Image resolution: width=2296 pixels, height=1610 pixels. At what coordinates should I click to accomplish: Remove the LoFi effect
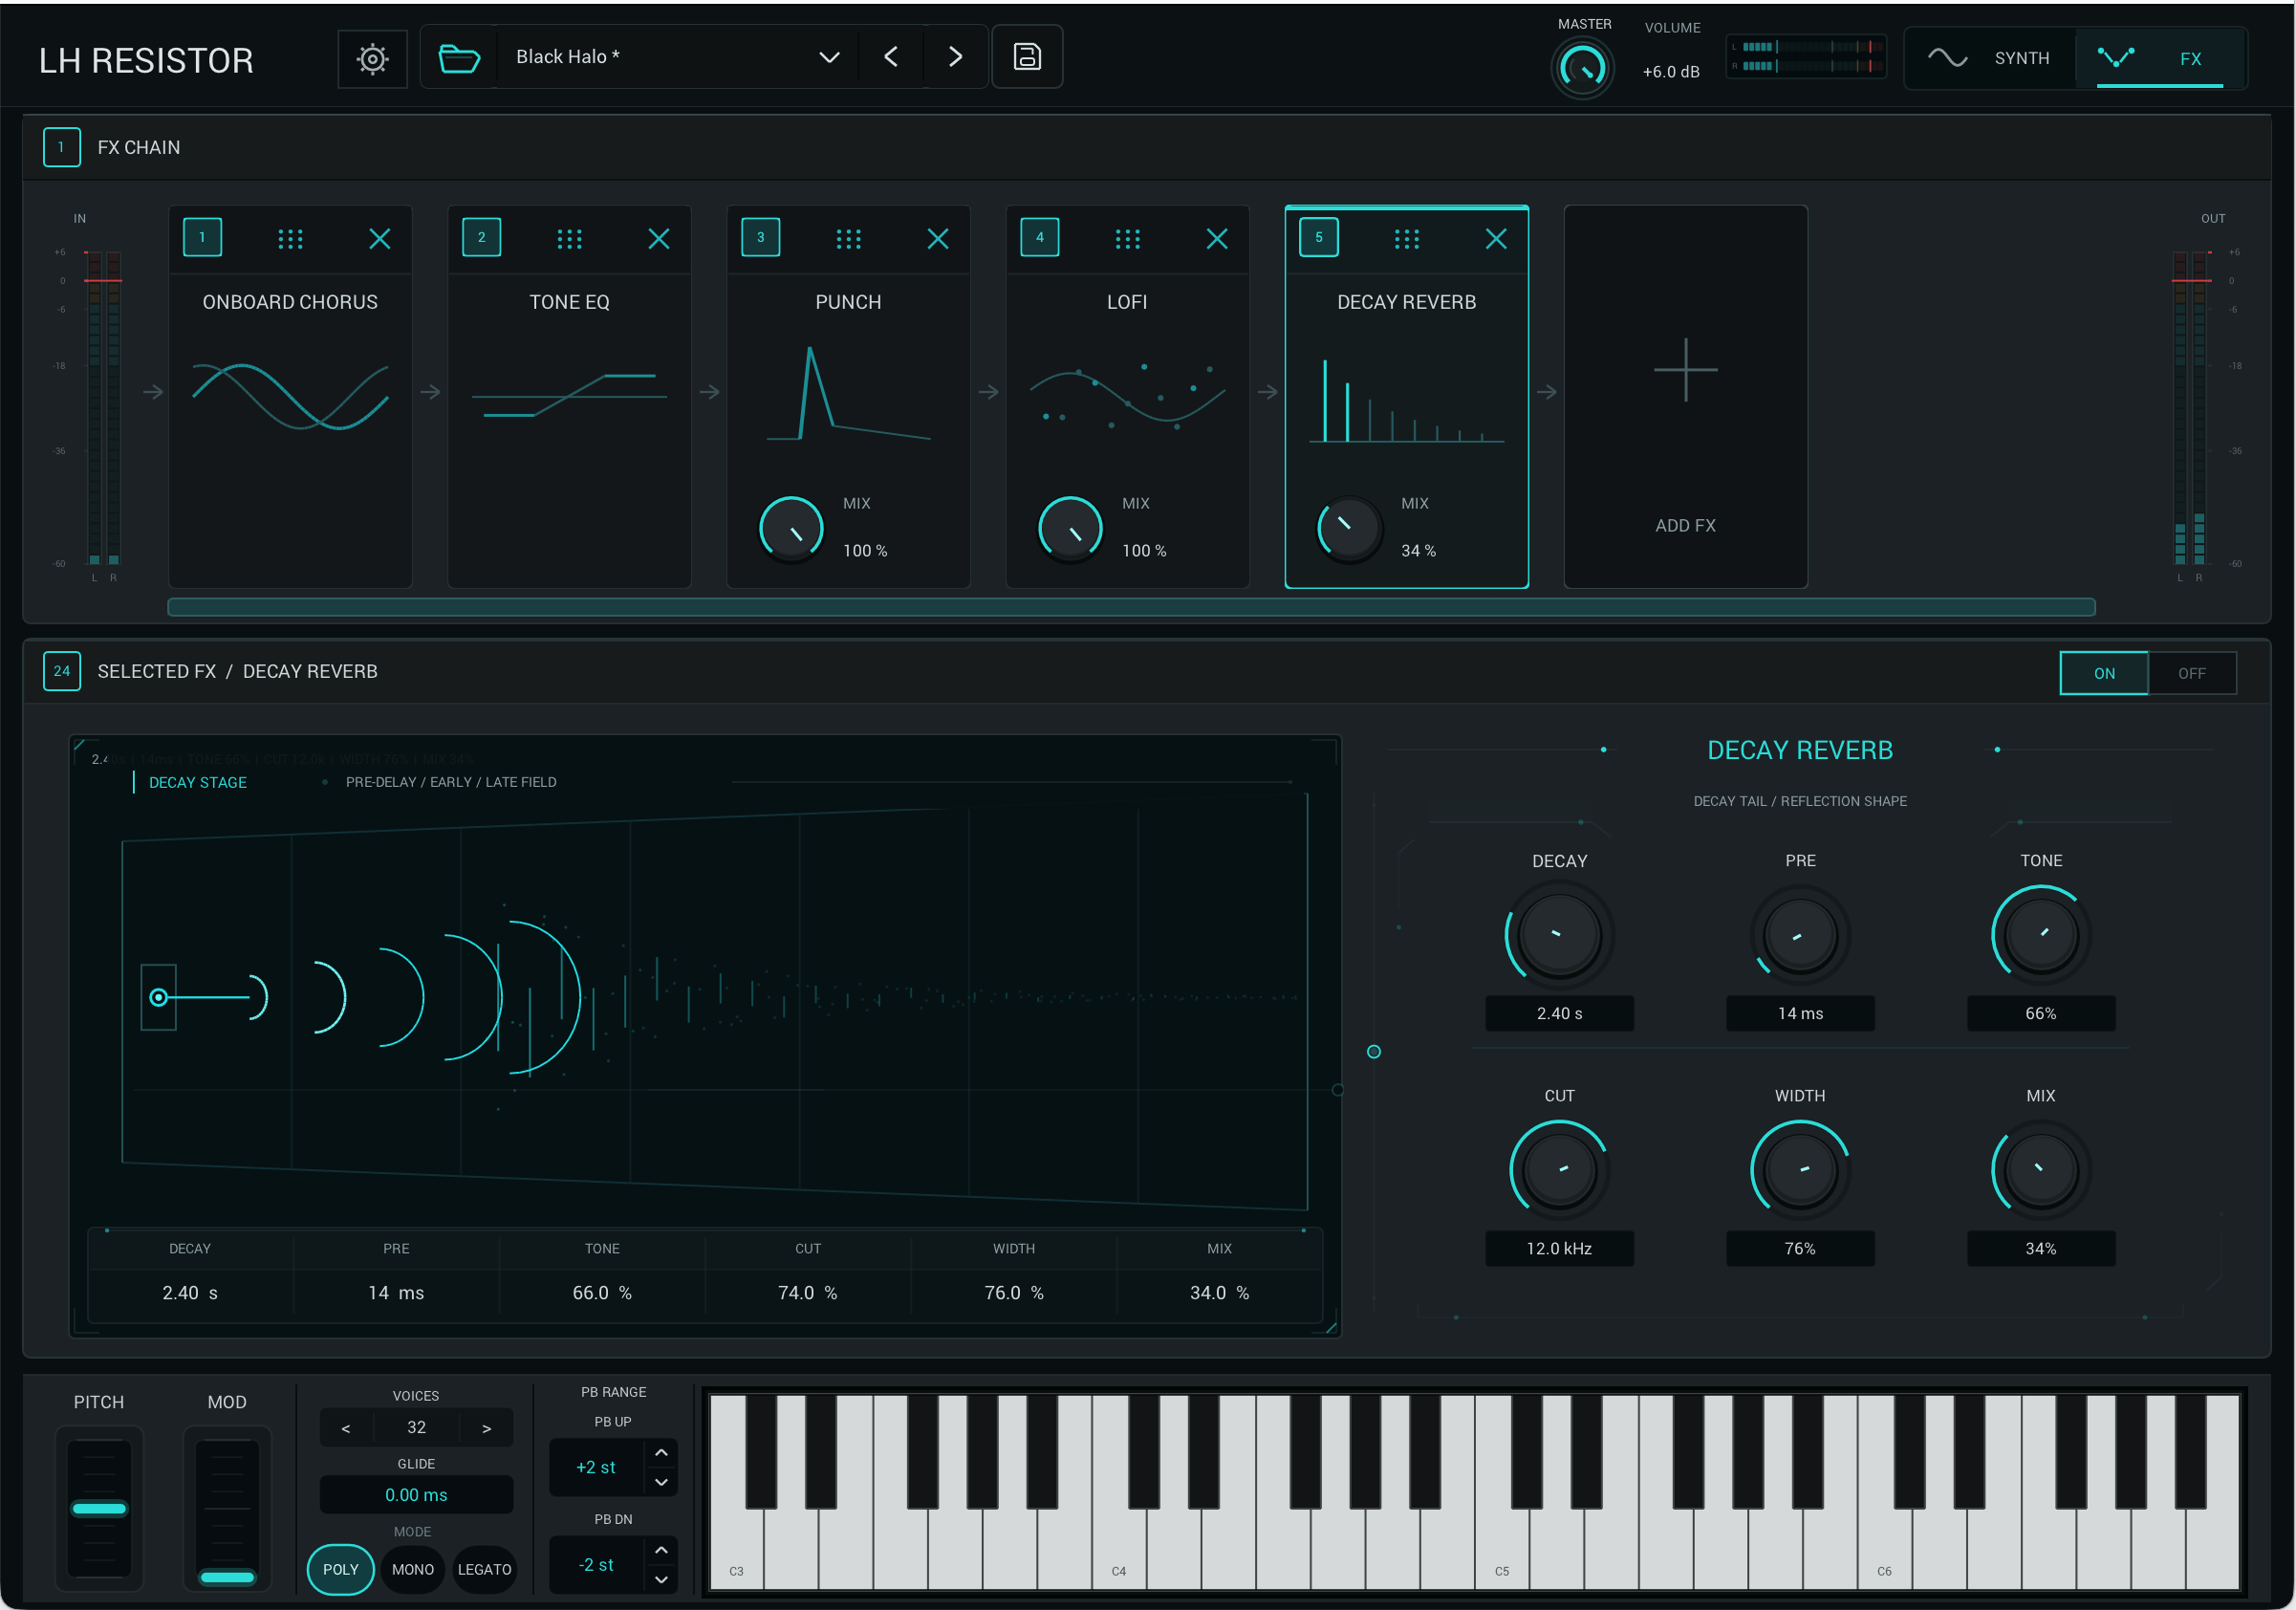[1216, 238]
